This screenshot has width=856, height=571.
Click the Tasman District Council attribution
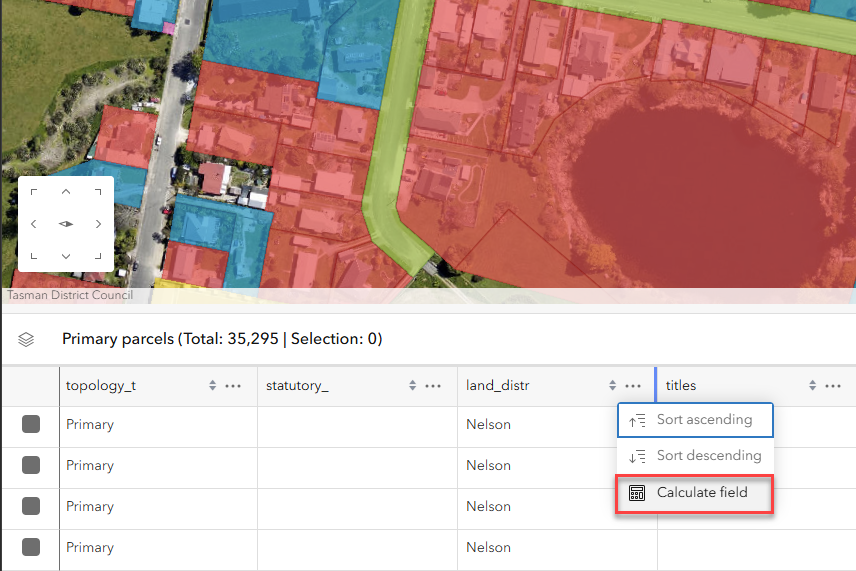click(x=70, y=295)
